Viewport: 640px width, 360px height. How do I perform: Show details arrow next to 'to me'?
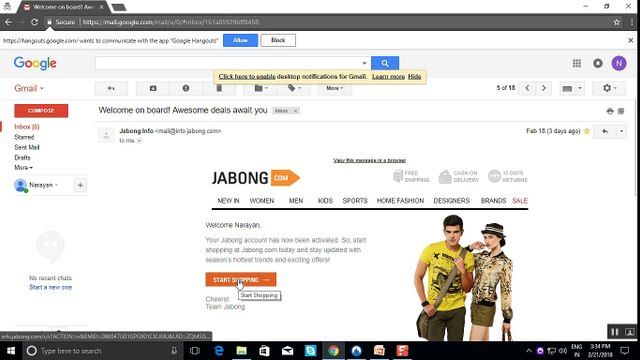point(140,140)
